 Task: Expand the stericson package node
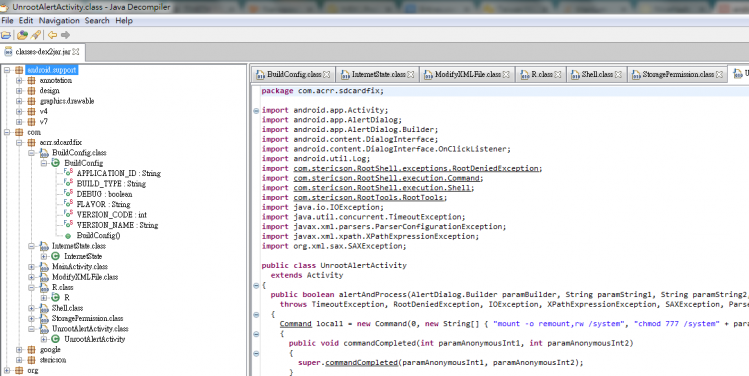(19, 360)
